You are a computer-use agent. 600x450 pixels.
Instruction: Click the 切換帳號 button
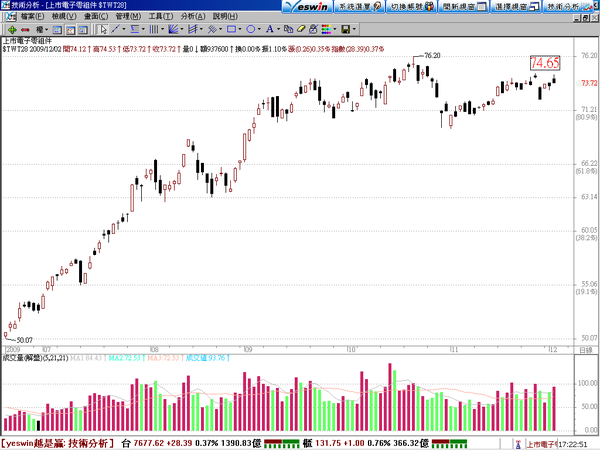coord(411,7)
